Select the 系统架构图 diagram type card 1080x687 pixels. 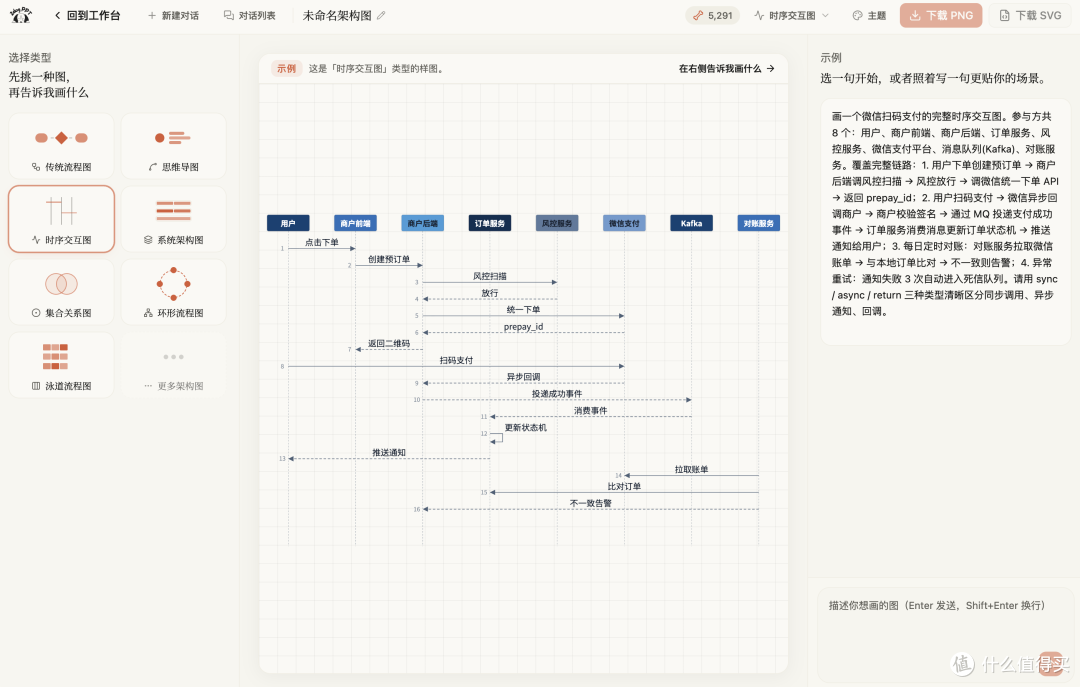point(174,219)
